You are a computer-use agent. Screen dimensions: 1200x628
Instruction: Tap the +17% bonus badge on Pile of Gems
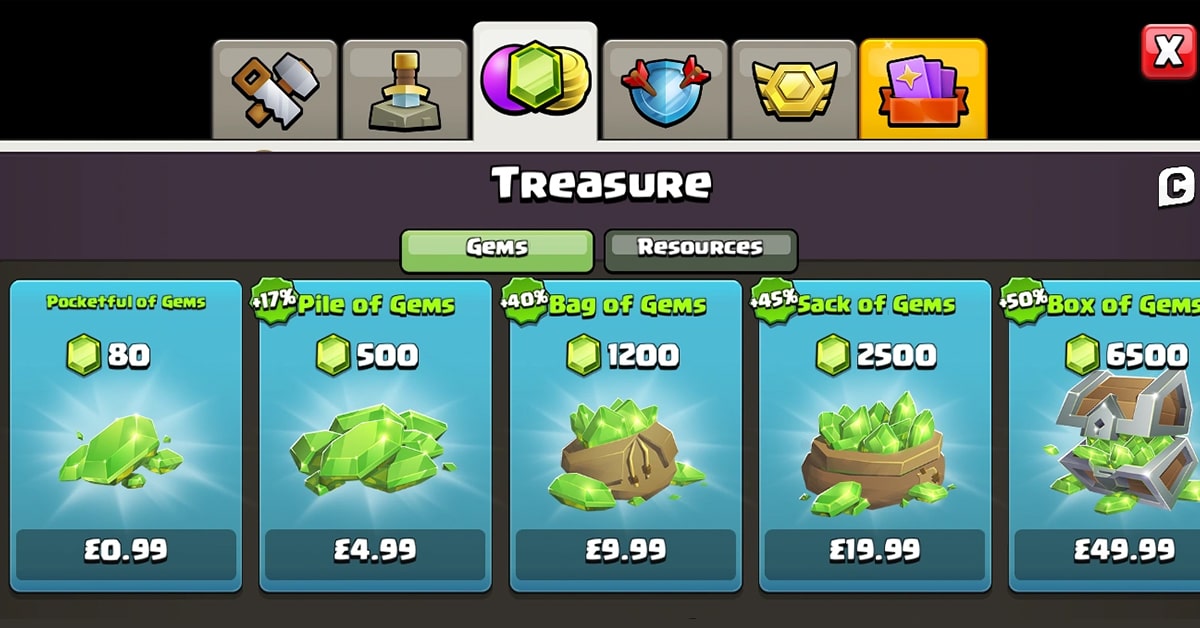coord(274,301)
